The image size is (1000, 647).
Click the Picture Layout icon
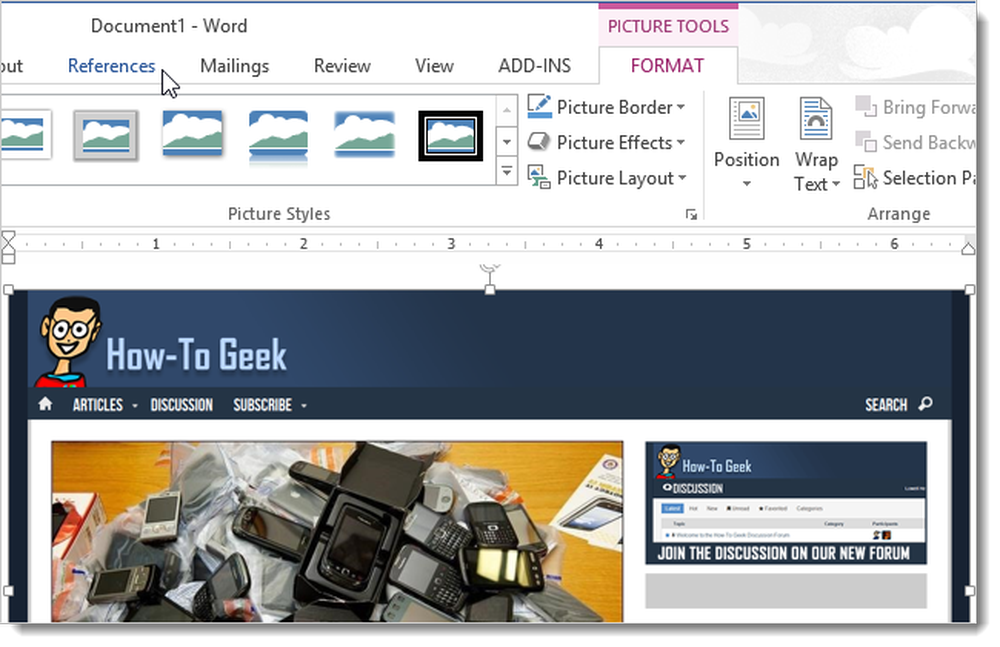[x=539, y=177]
